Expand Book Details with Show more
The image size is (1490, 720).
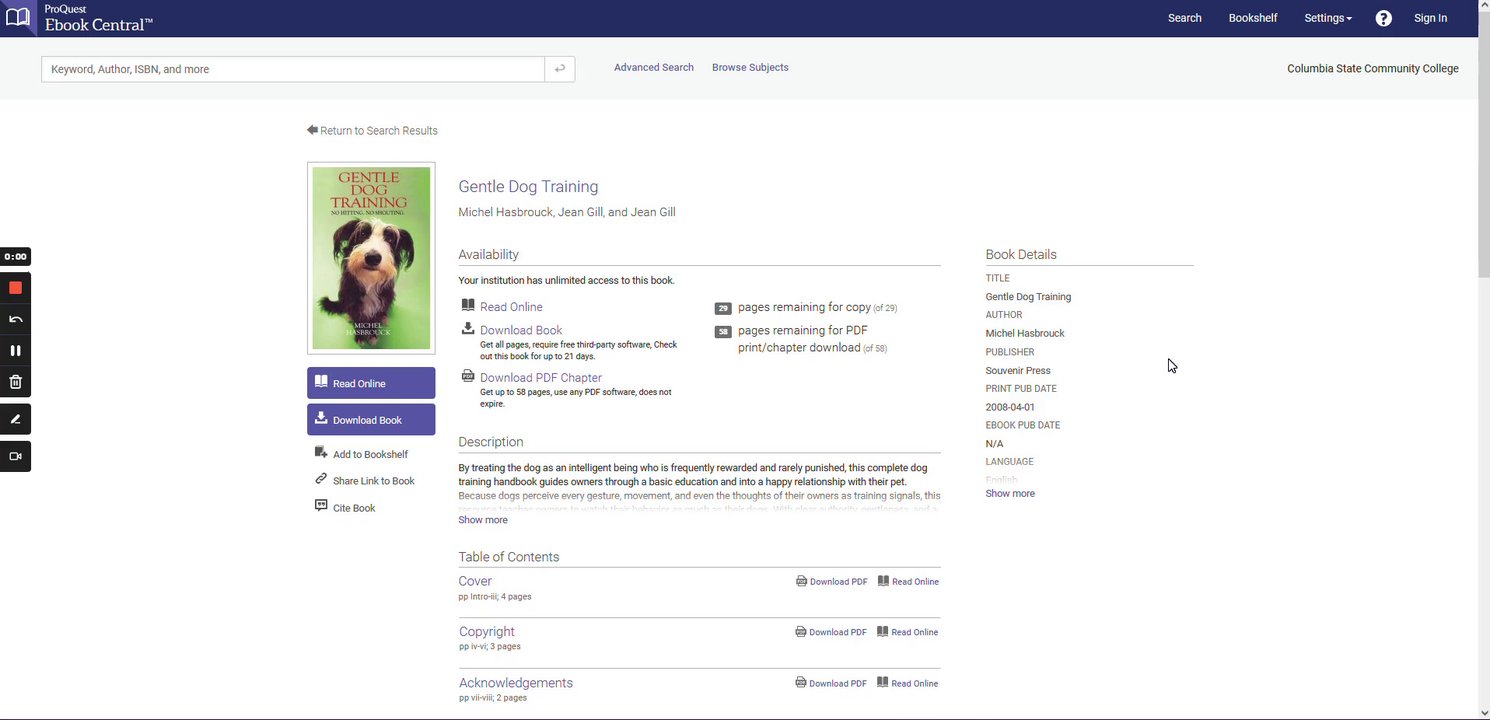pos(1010,494)
